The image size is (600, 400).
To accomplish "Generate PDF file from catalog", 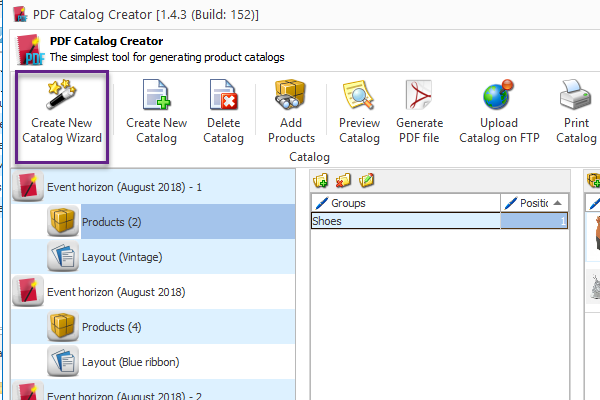I will point(419,112).
